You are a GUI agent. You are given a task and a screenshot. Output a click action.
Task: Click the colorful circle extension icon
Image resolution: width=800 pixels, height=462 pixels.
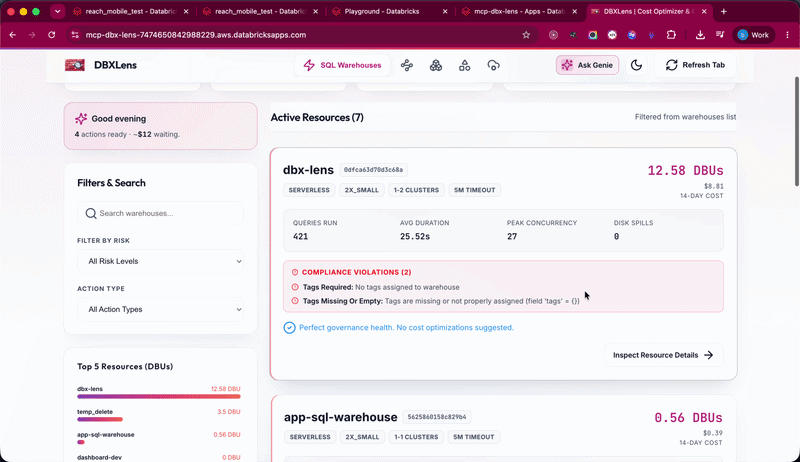click(x=592, y=35)
